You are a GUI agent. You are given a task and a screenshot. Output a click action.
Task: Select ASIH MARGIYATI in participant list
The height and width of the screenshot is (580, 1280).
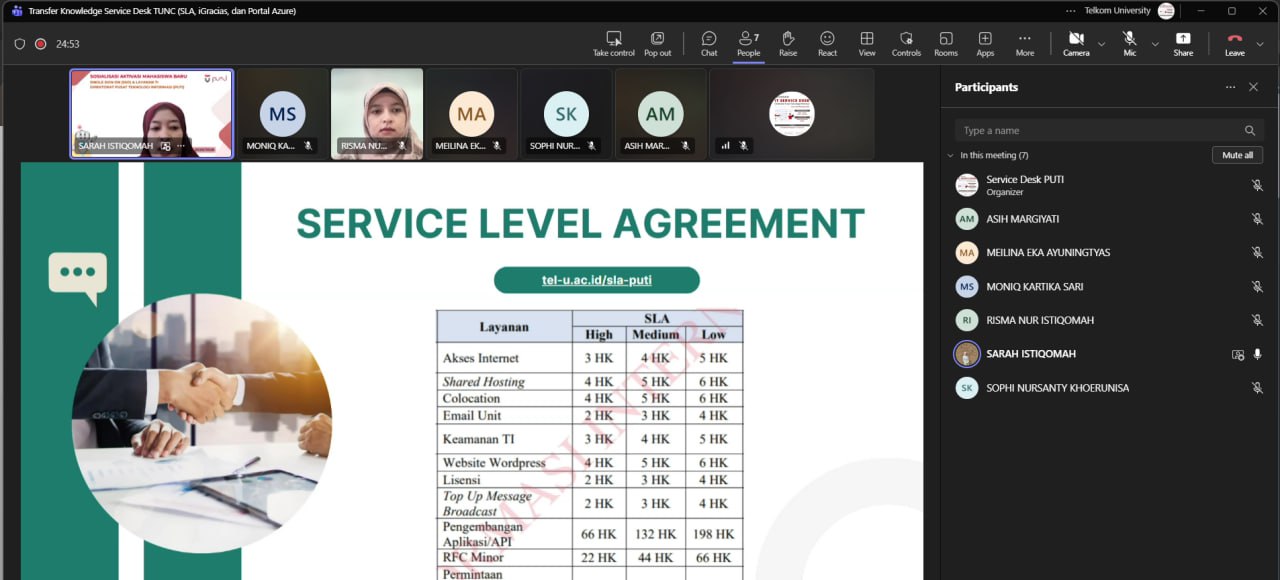(x=1108, y=219)
